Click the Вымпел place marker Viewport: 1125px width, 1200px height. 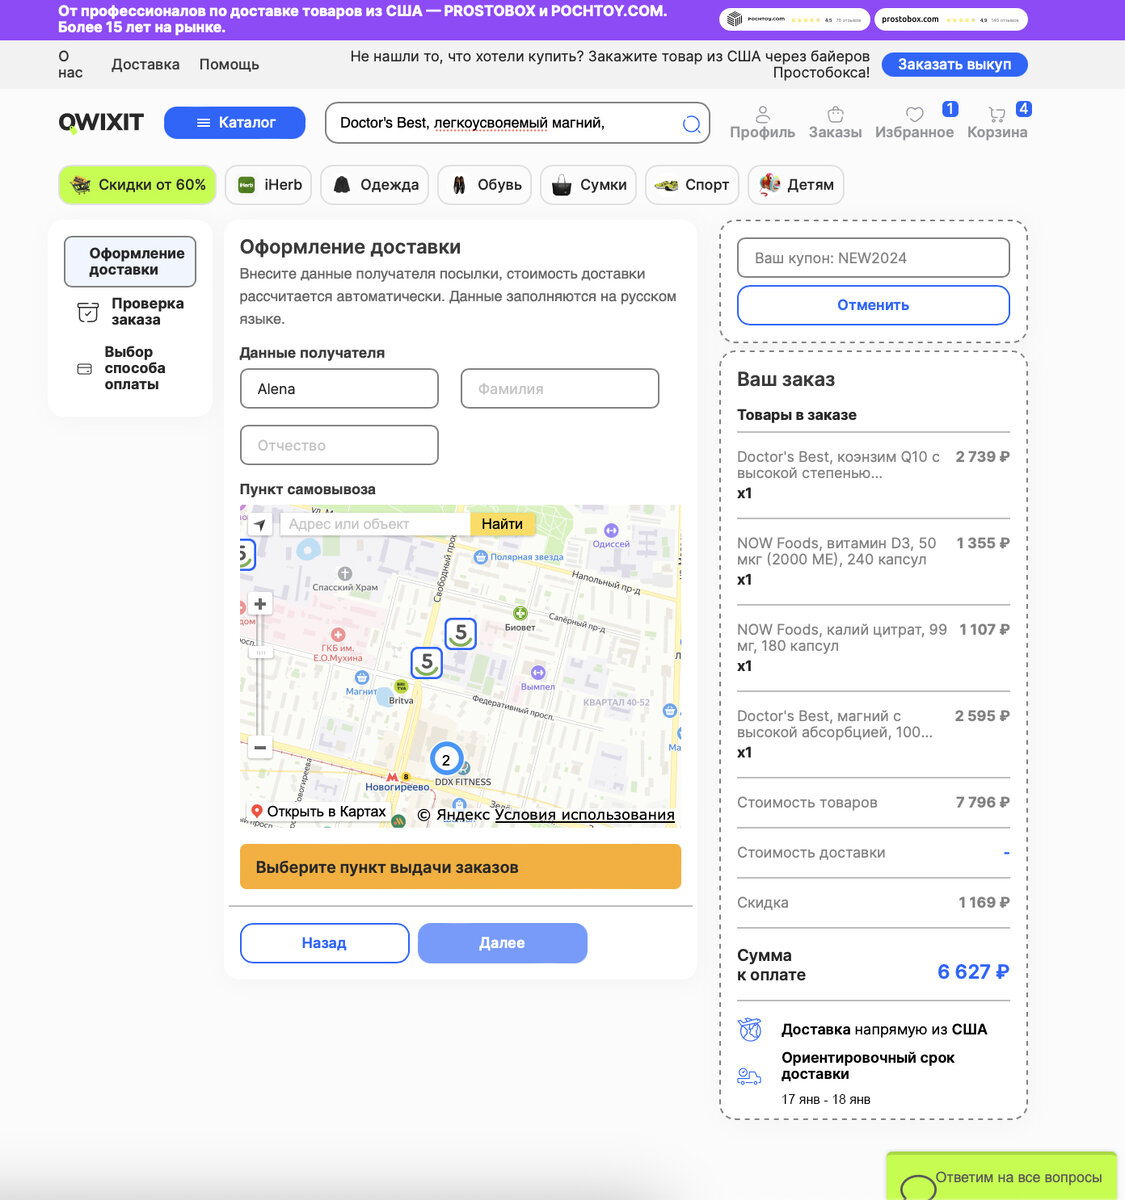point(538,672)
